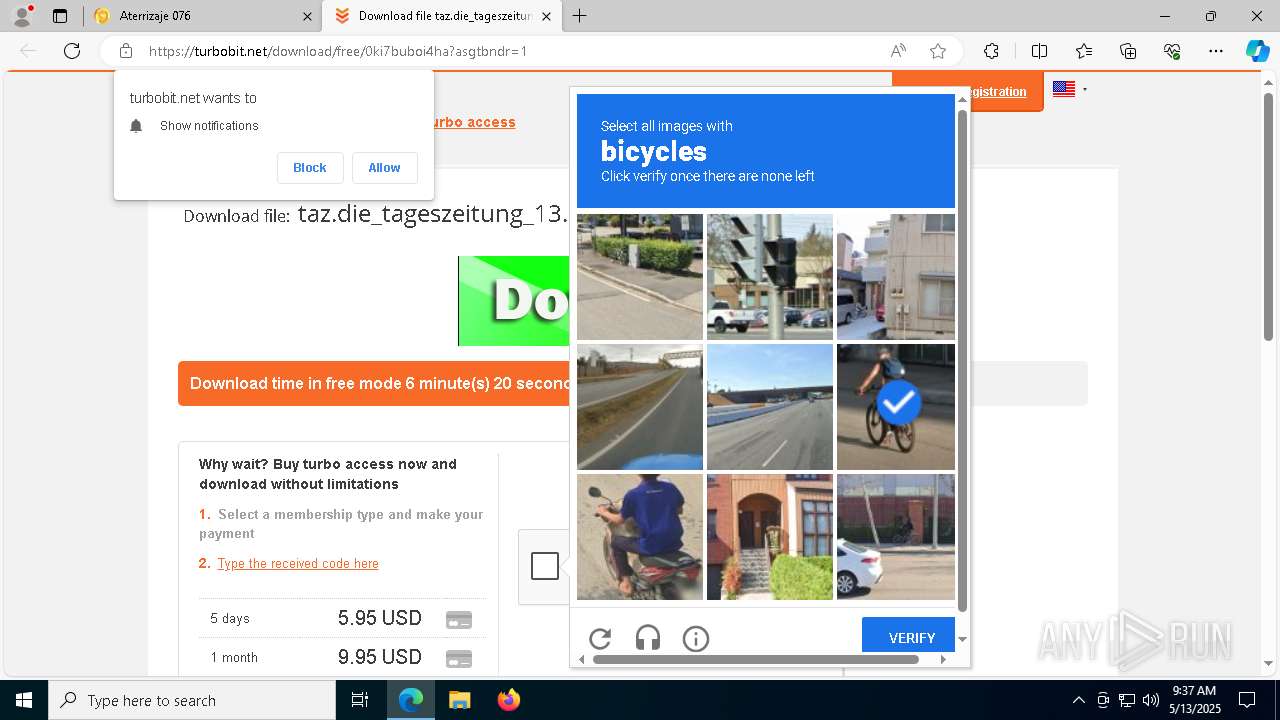Deselect the checked cyclist image tile

[x=896, y=407]
